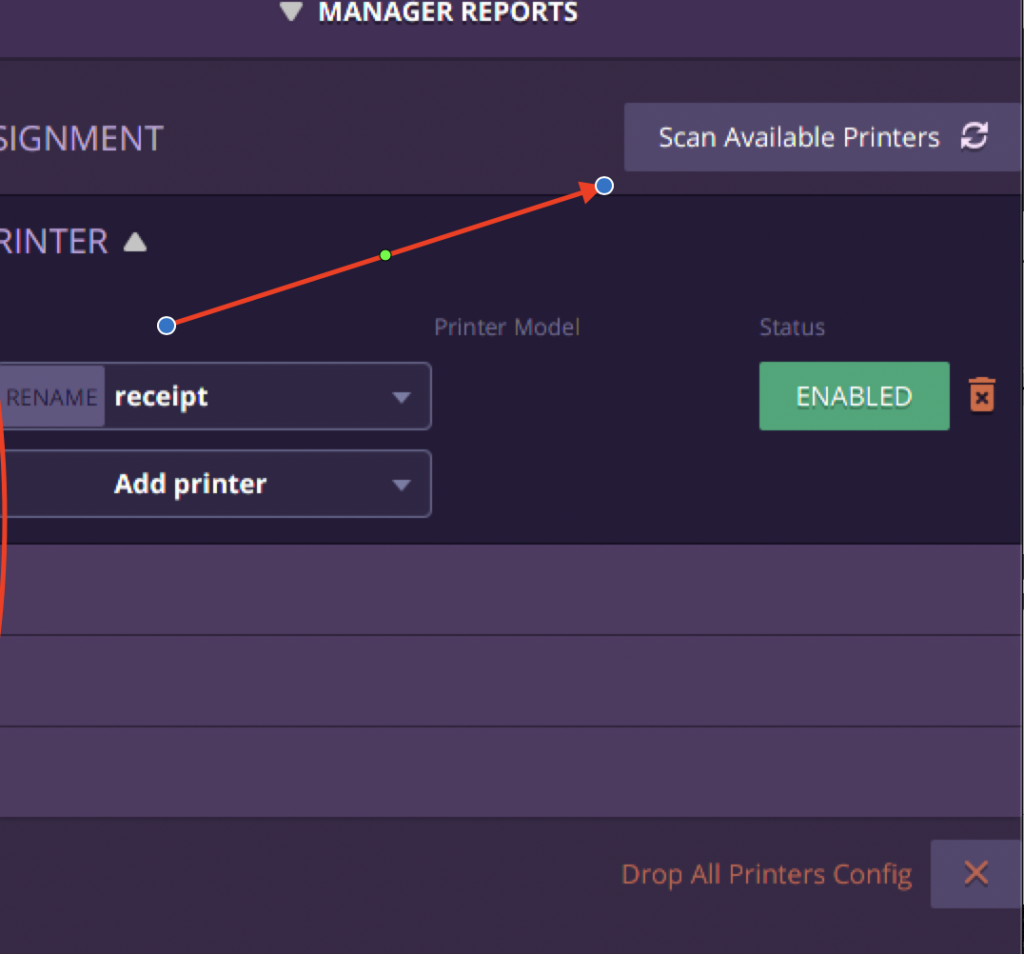Click the trash can icon in the Status column
Viewport: 1024px width, 954px height.
(981, 396)
